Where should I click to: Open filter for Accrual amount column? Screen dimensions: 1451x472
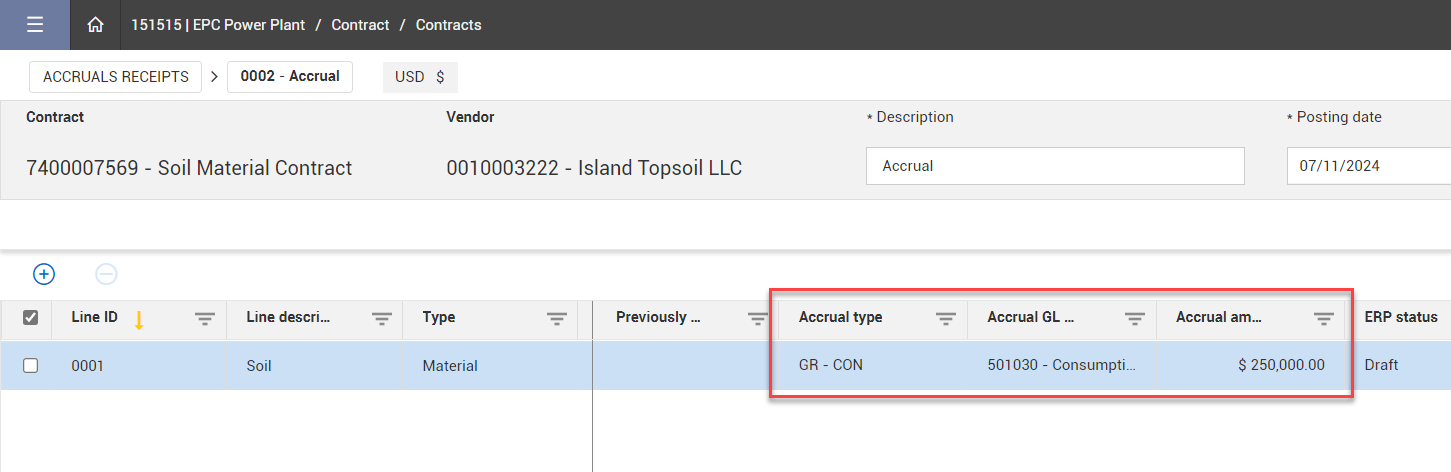click(1324, 319)
